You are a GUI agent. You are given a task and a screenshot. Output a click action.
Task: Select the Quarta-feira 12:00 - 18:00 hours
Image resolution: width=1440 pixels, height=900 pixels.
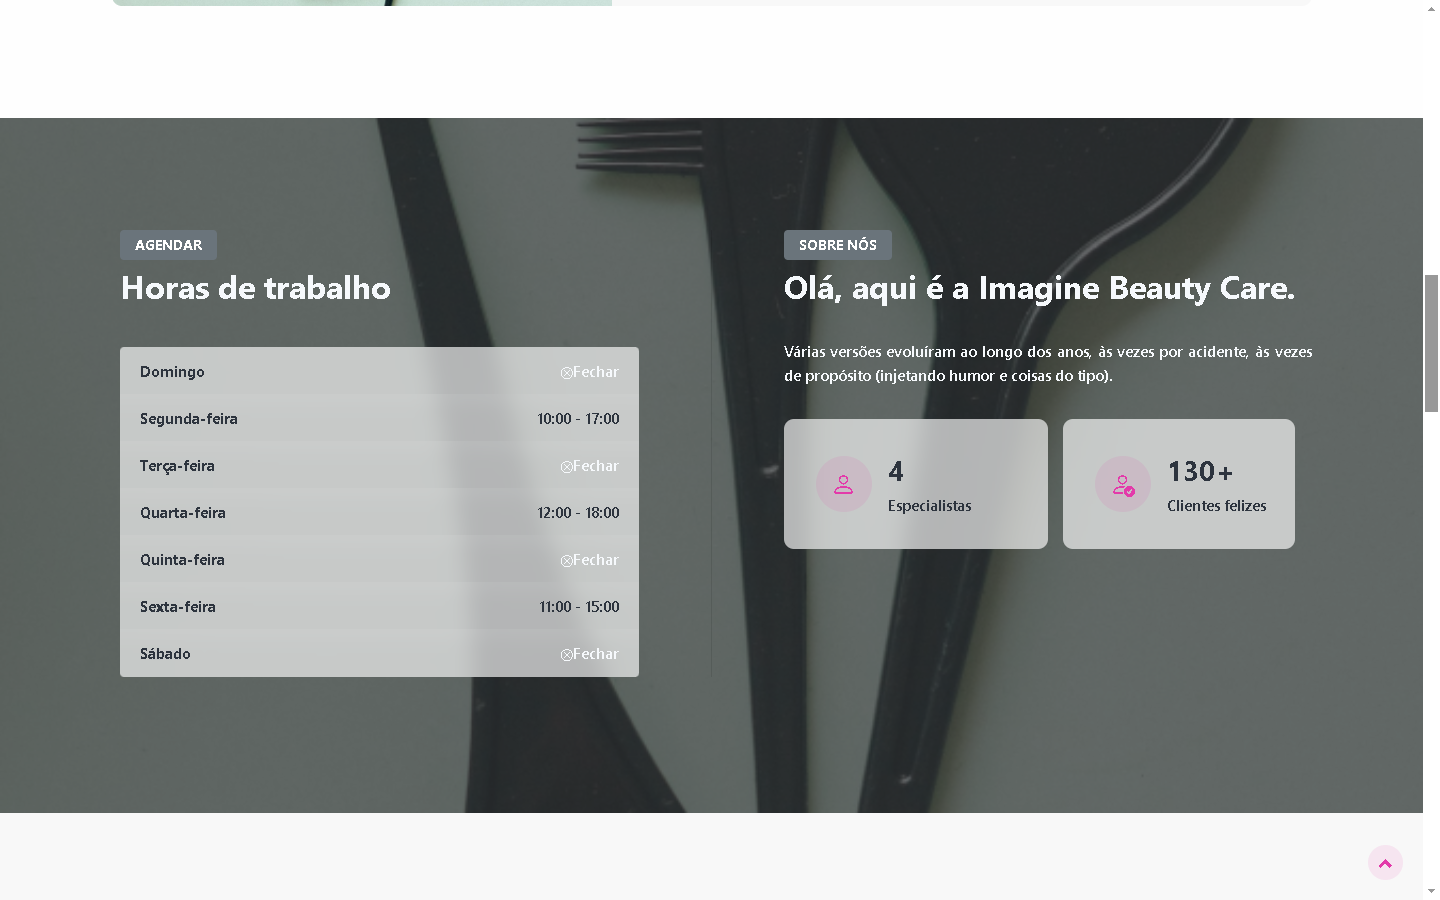[x=578, y=513]
